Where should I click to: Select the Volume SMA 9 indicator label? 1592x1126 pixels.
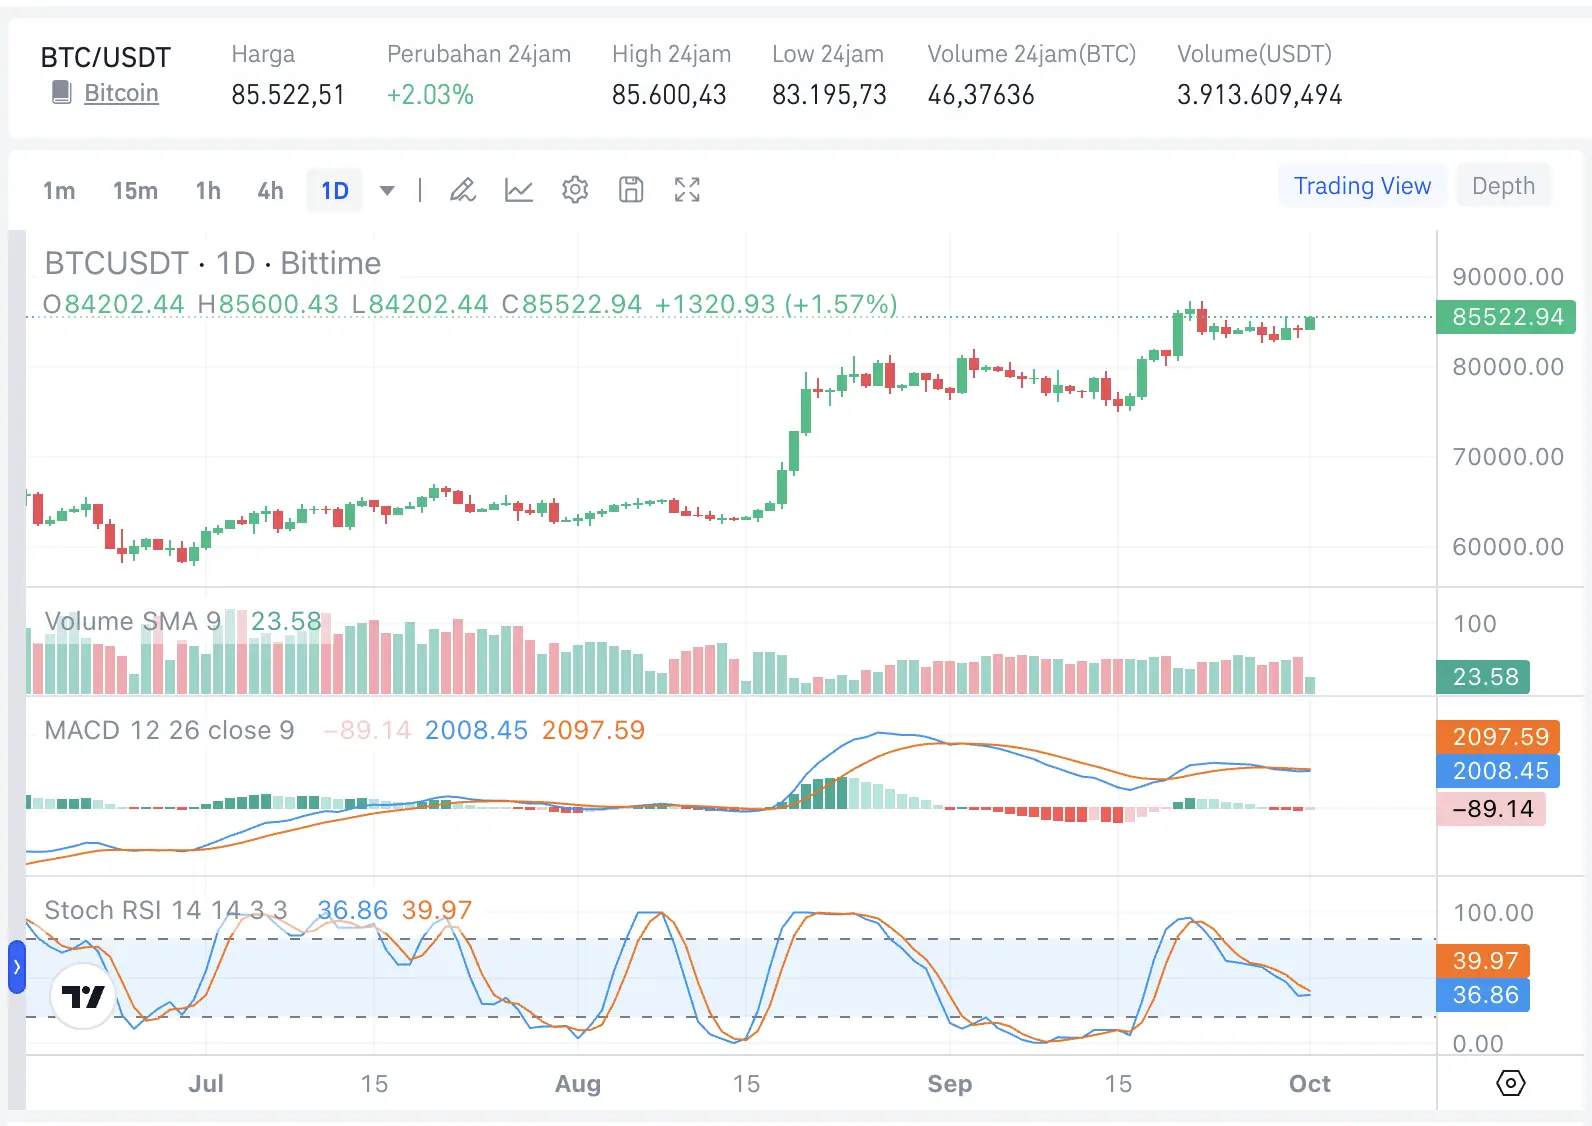click(132, 621)
